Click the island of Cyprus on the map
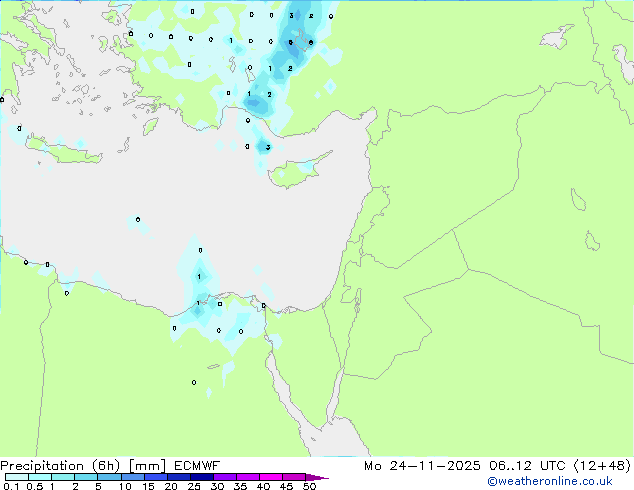 coord(294,172)
